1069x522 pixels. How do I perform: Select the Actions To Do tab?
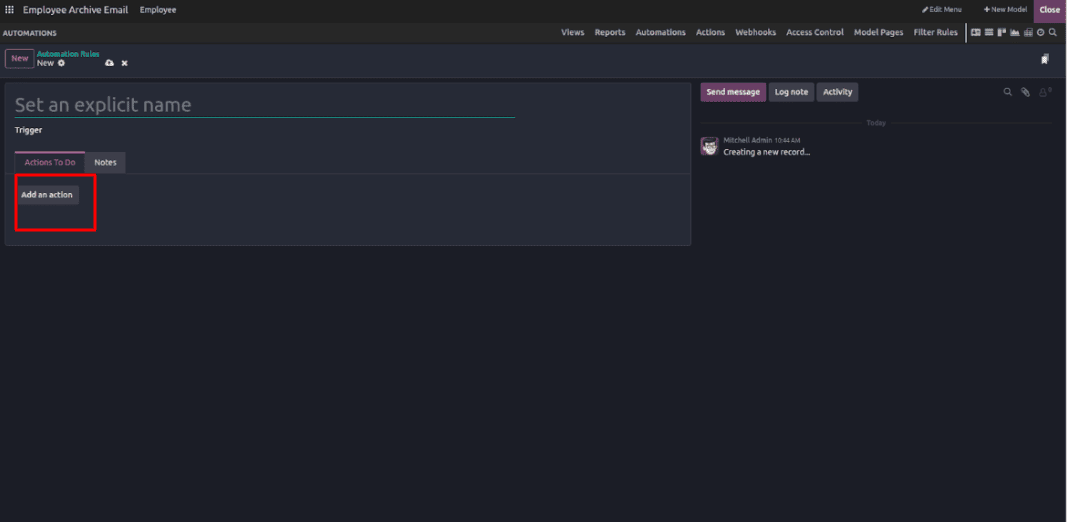point(50,162)
